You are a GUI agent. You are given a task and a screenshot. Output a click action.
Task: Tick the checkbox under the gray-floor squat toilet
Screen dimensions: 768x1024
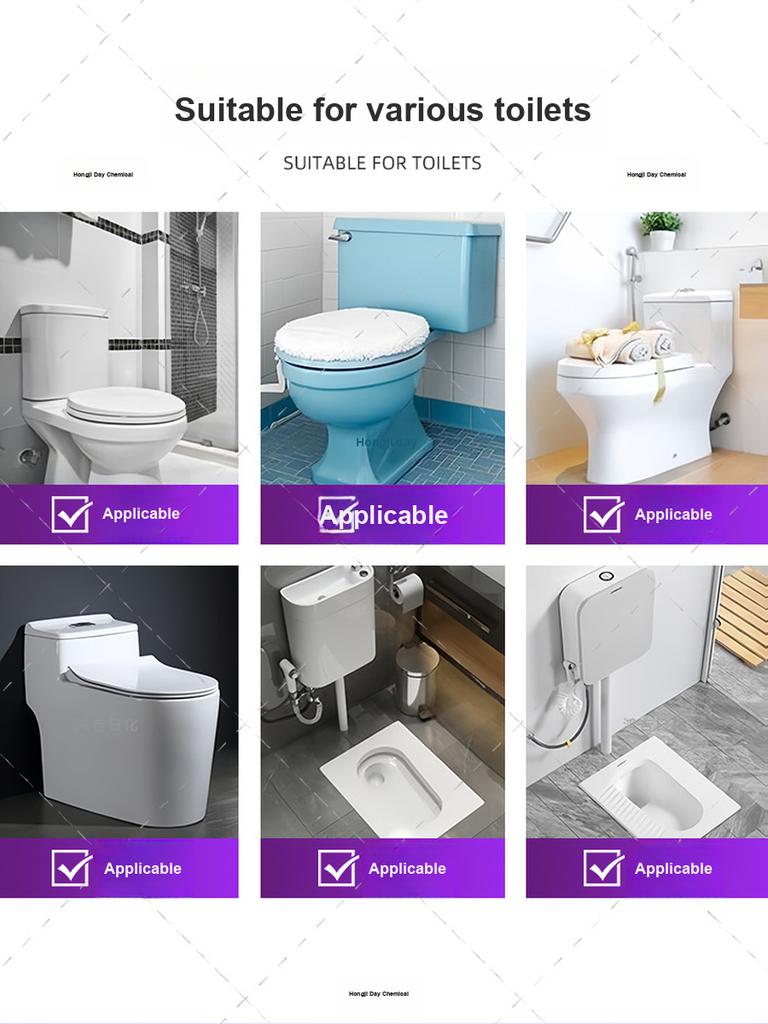(603, 868)
